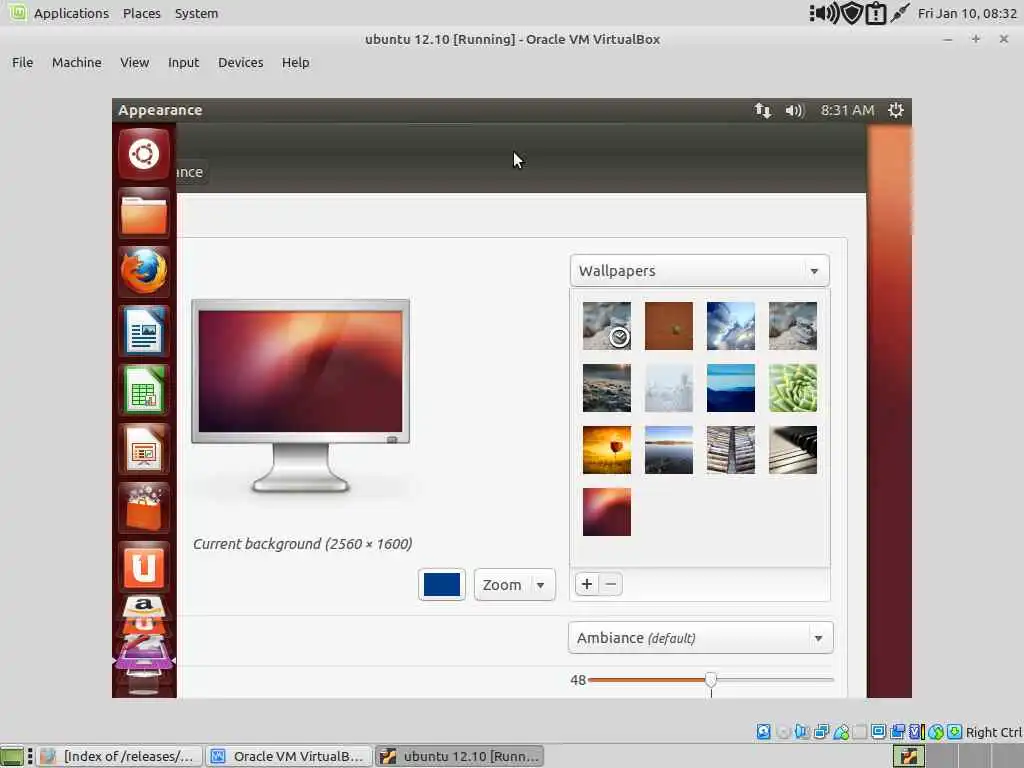Select the calm lake reflection wallpaper
This screenshot has height=768, width=1024.
(669, 450)
